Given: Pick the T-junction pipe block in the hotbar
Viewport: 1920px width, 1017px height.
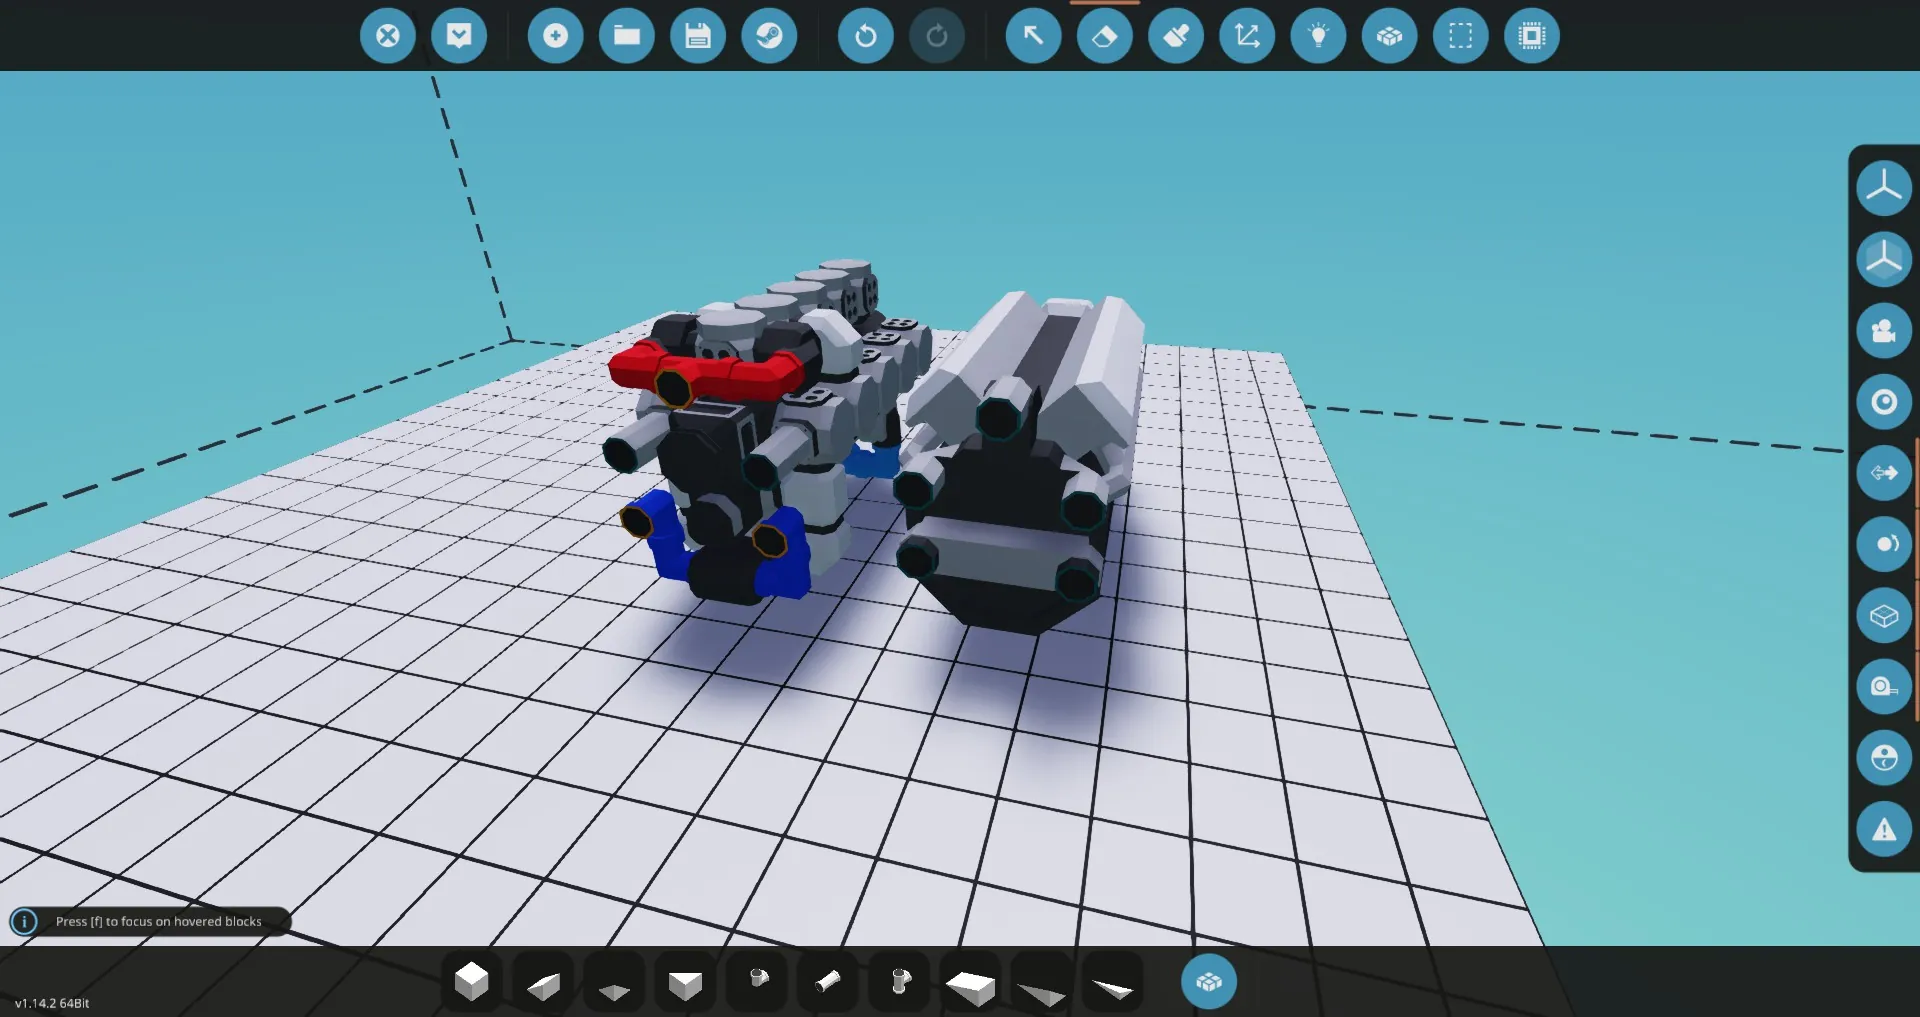Looking at the screenshot, I should point(899,982).
